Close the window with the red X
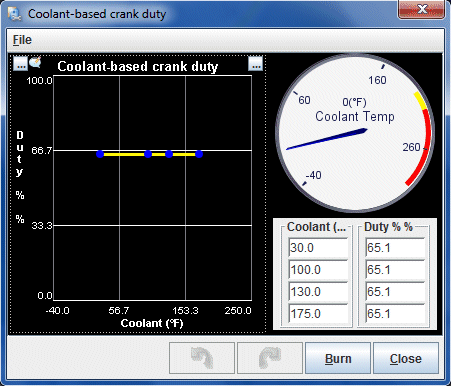This screenshot has width=451, height=386. [x=422, y=9]
